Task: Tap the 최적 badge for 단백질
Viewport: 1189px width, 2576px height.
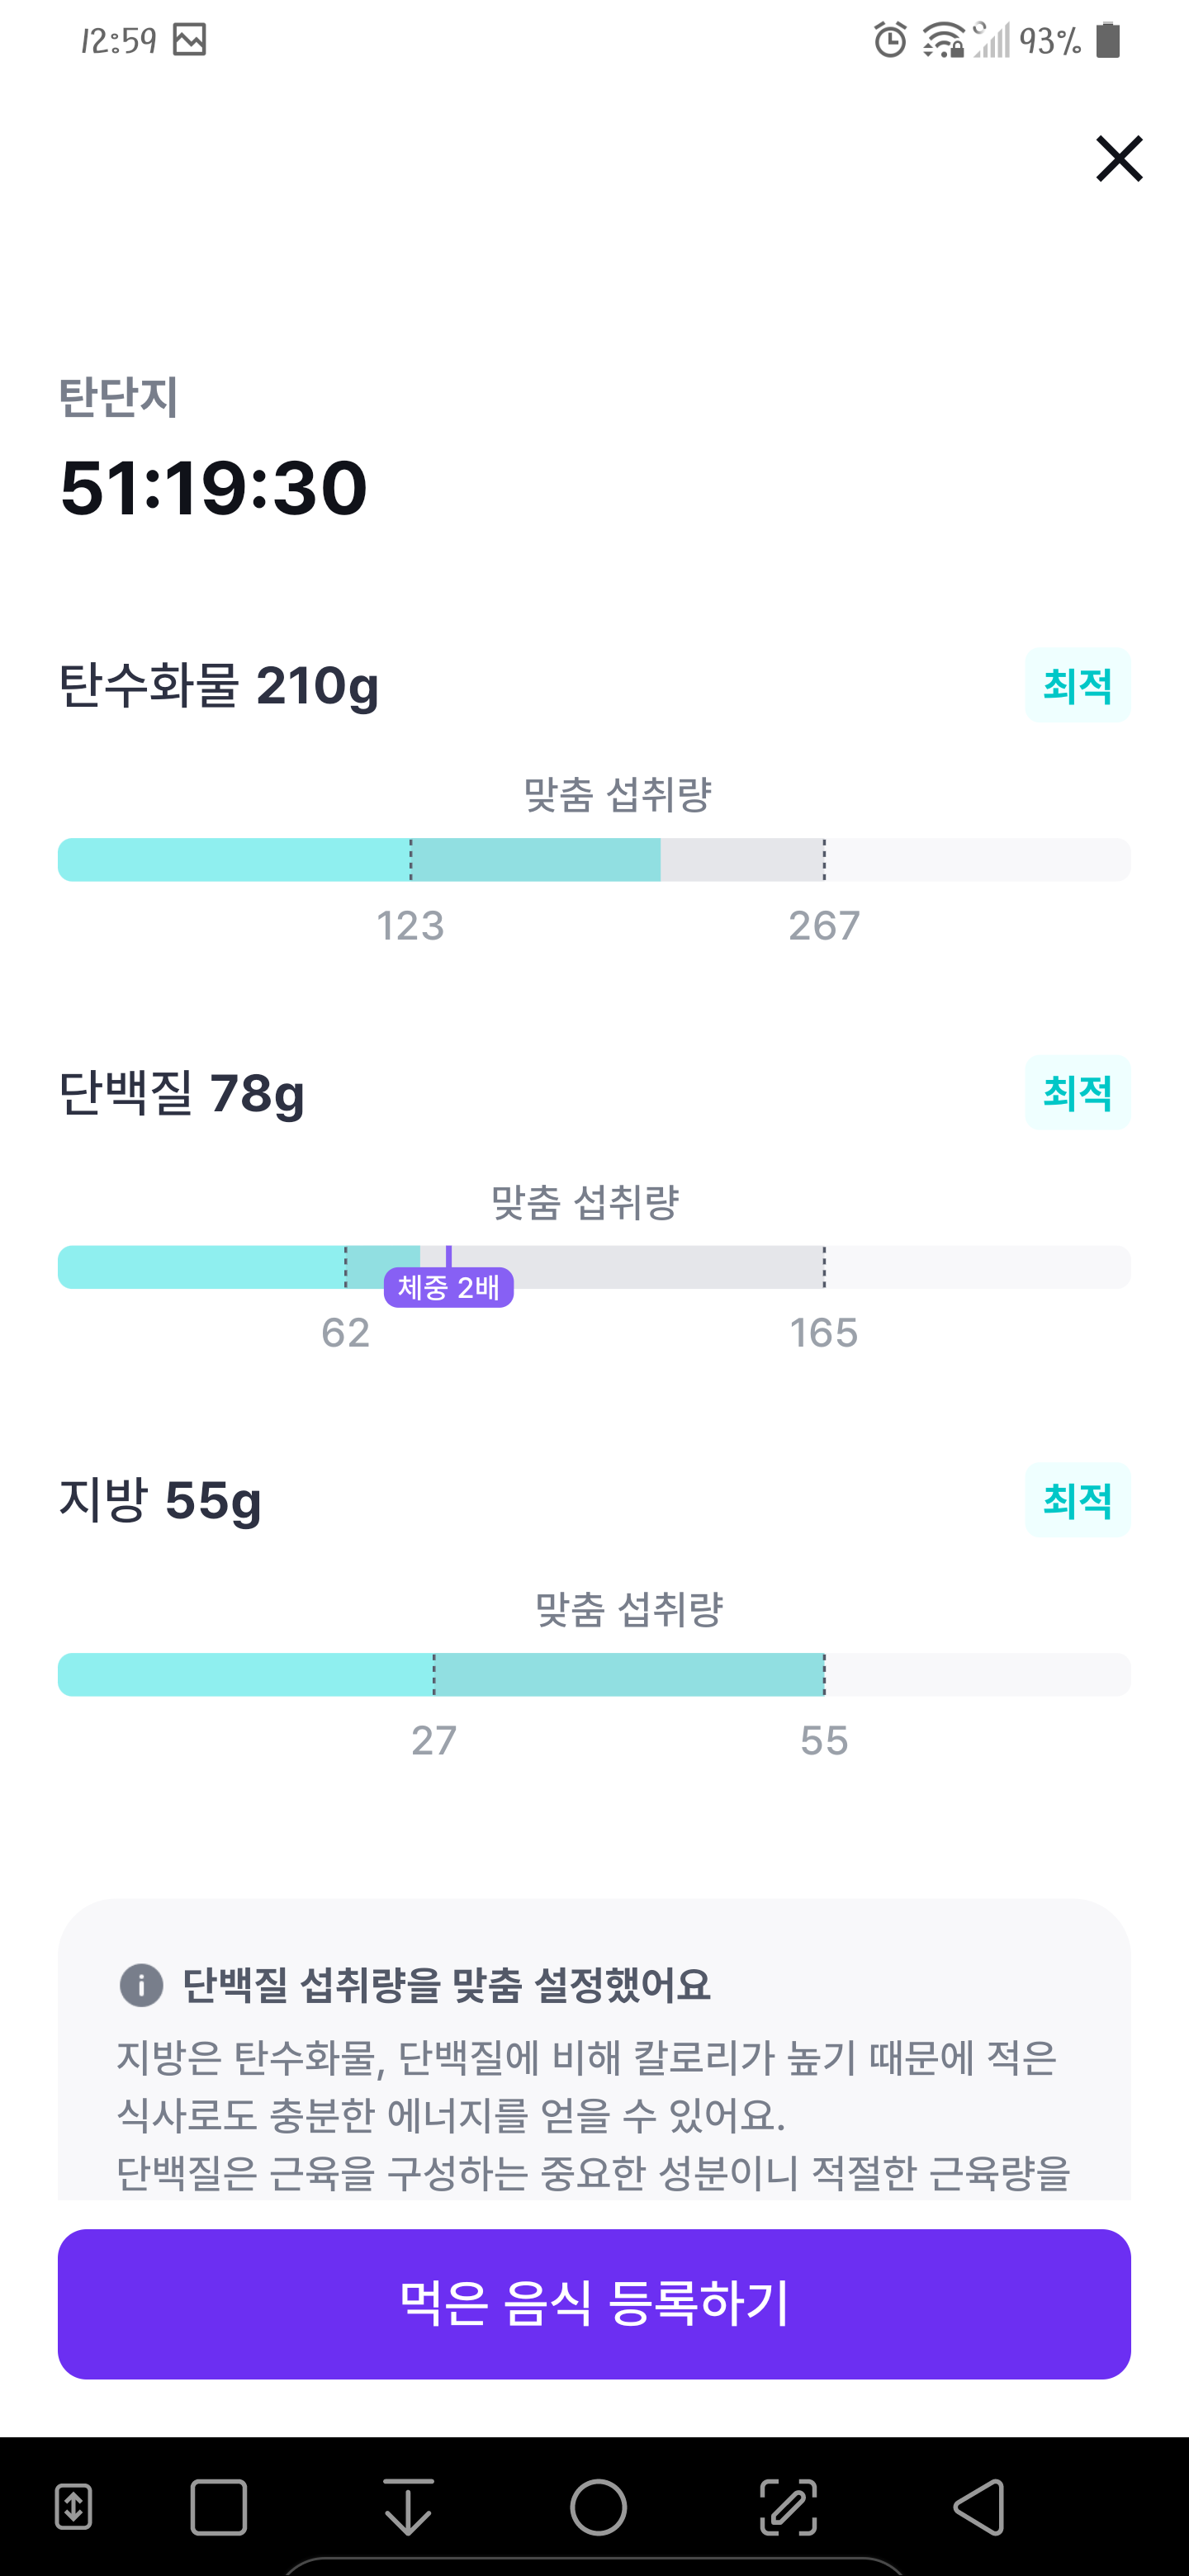Action: [1077, 1092]
